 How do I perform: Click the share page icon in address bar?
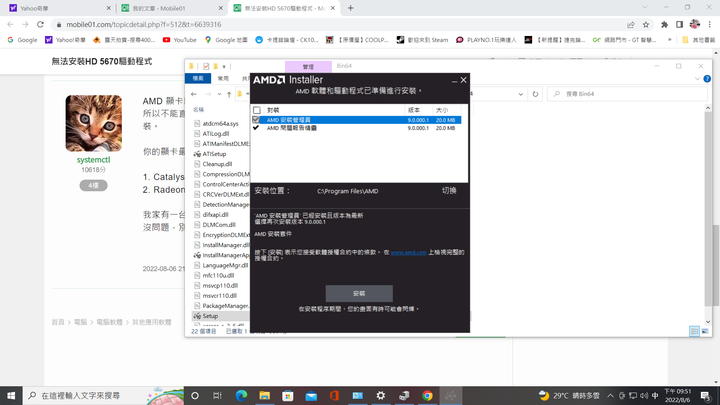coord(630,24)
